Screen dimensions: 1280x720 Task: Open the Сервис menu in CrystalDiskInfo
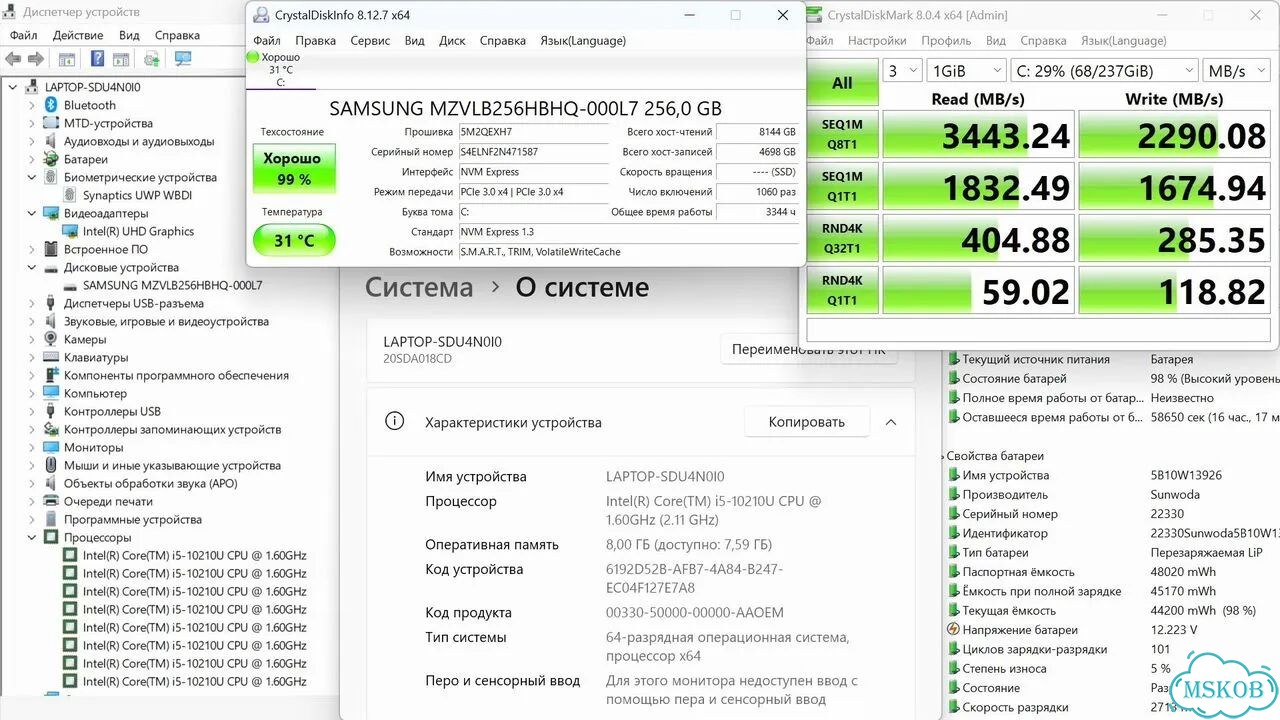[370, 41]
